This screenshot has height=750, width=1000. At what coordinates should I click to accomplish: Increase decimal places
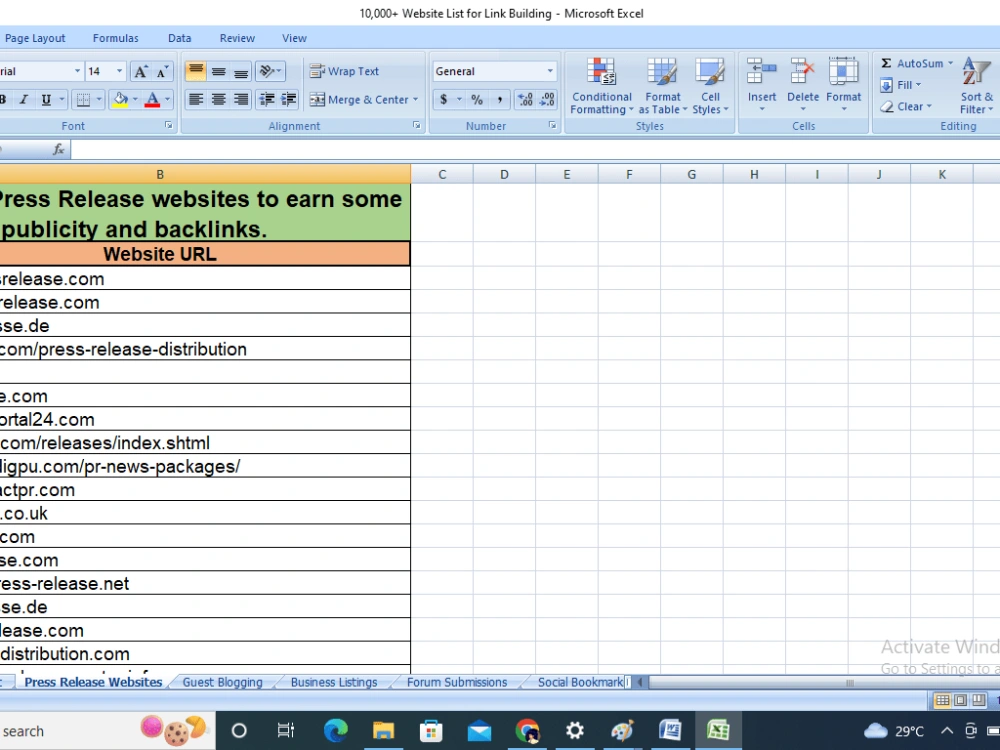coord(526,99)
